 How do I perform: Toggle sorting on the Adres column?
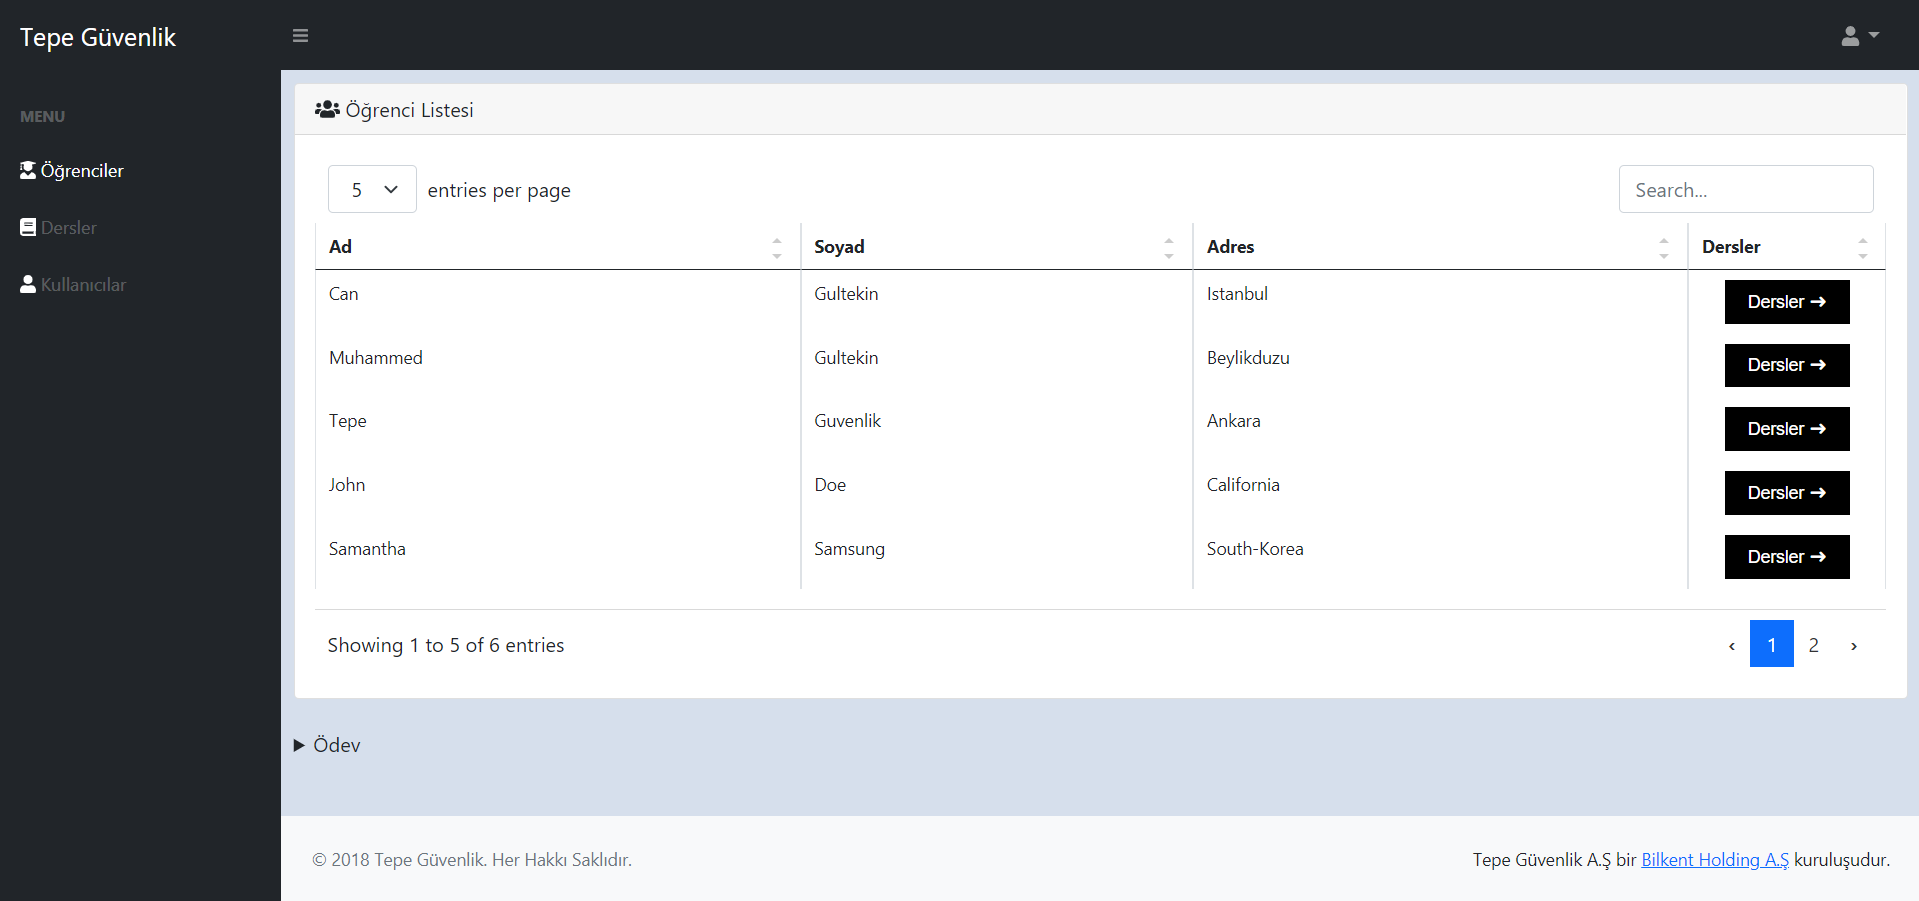tap(1664, 246)
